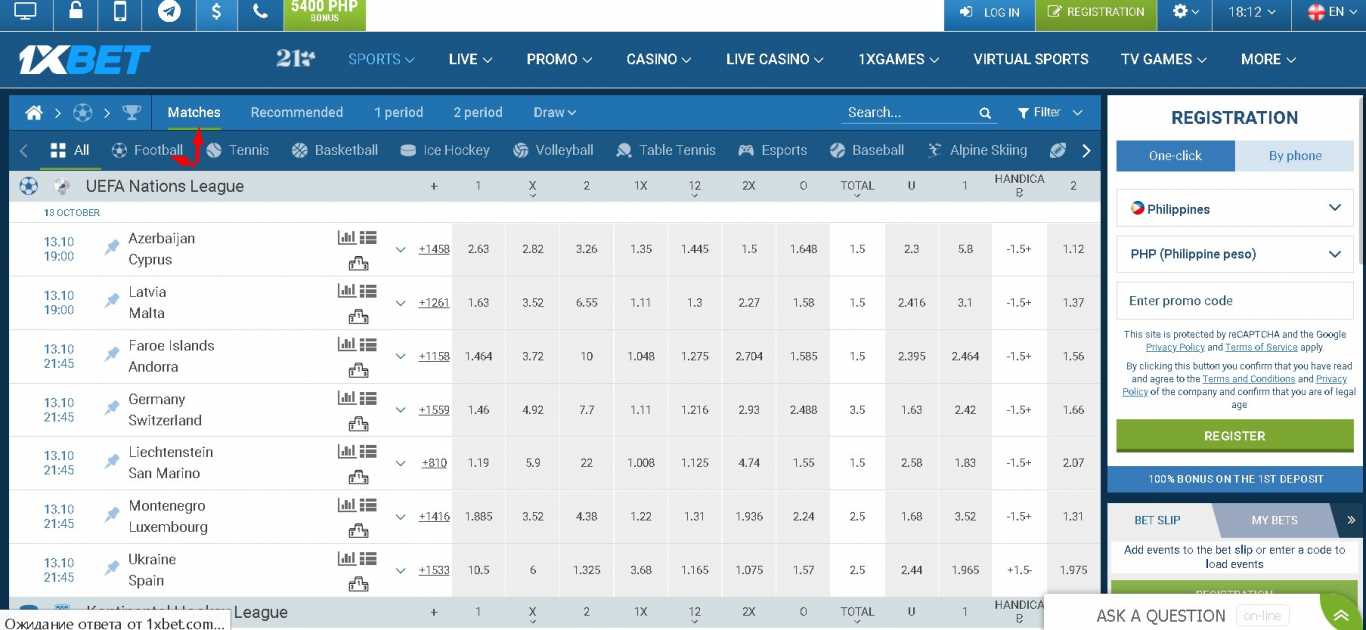This screenshot has height=630, width=1366.
Task: Open the Telegram icon in top bar
Action: tap(169, 12)
